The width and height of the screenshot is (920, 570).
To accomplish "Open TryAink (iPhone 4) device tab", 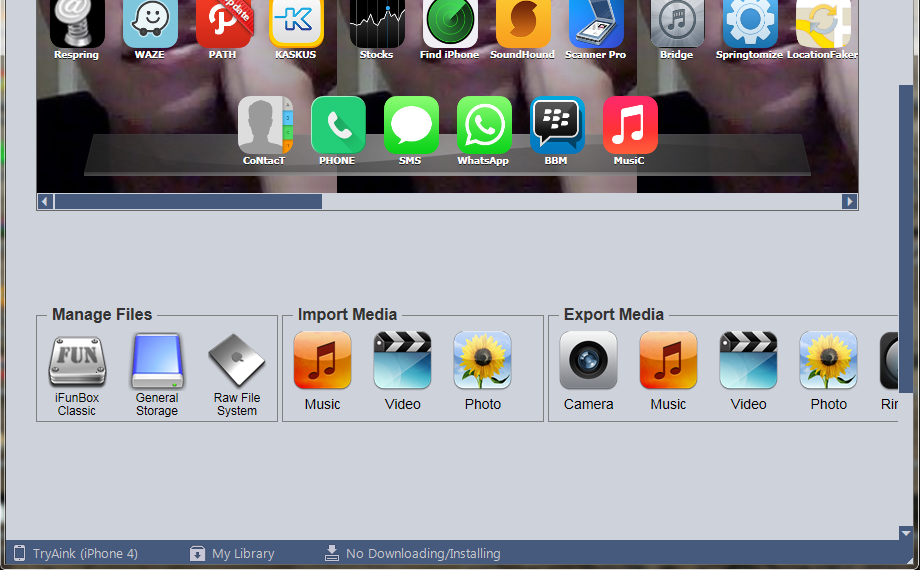I will 76,554.
